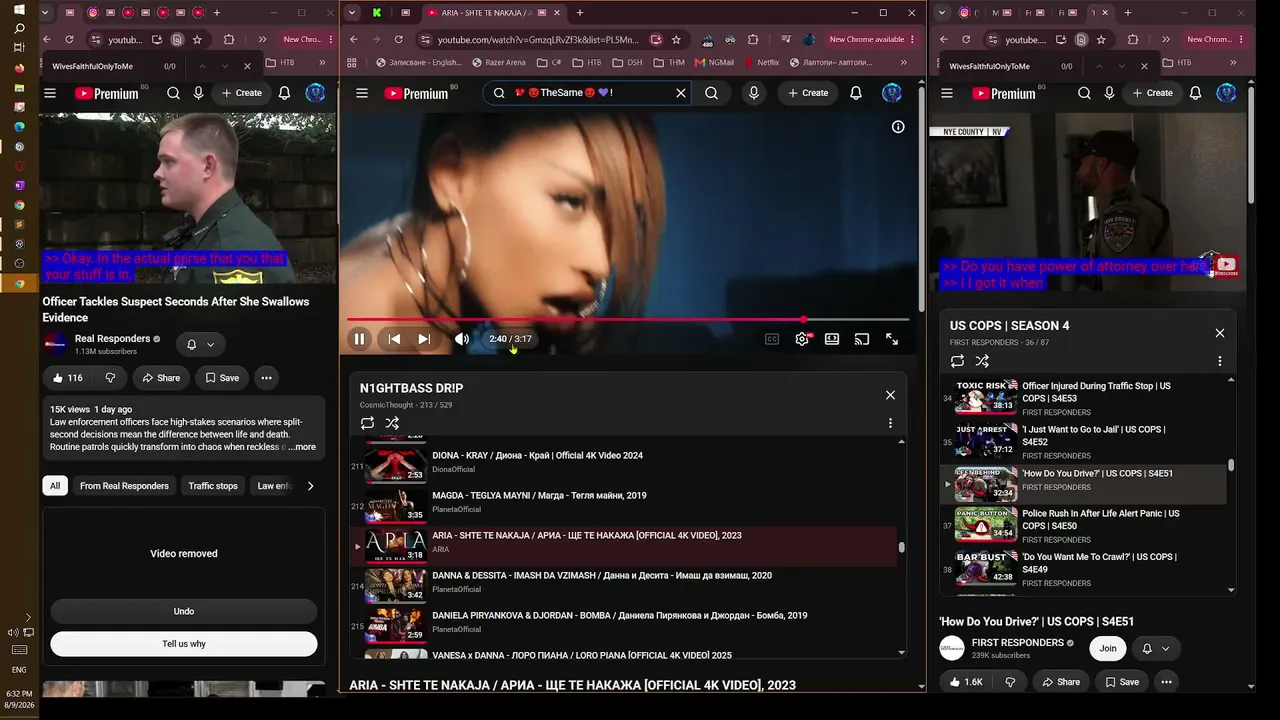Open Real Responders channel link

(x=112, y=339)
